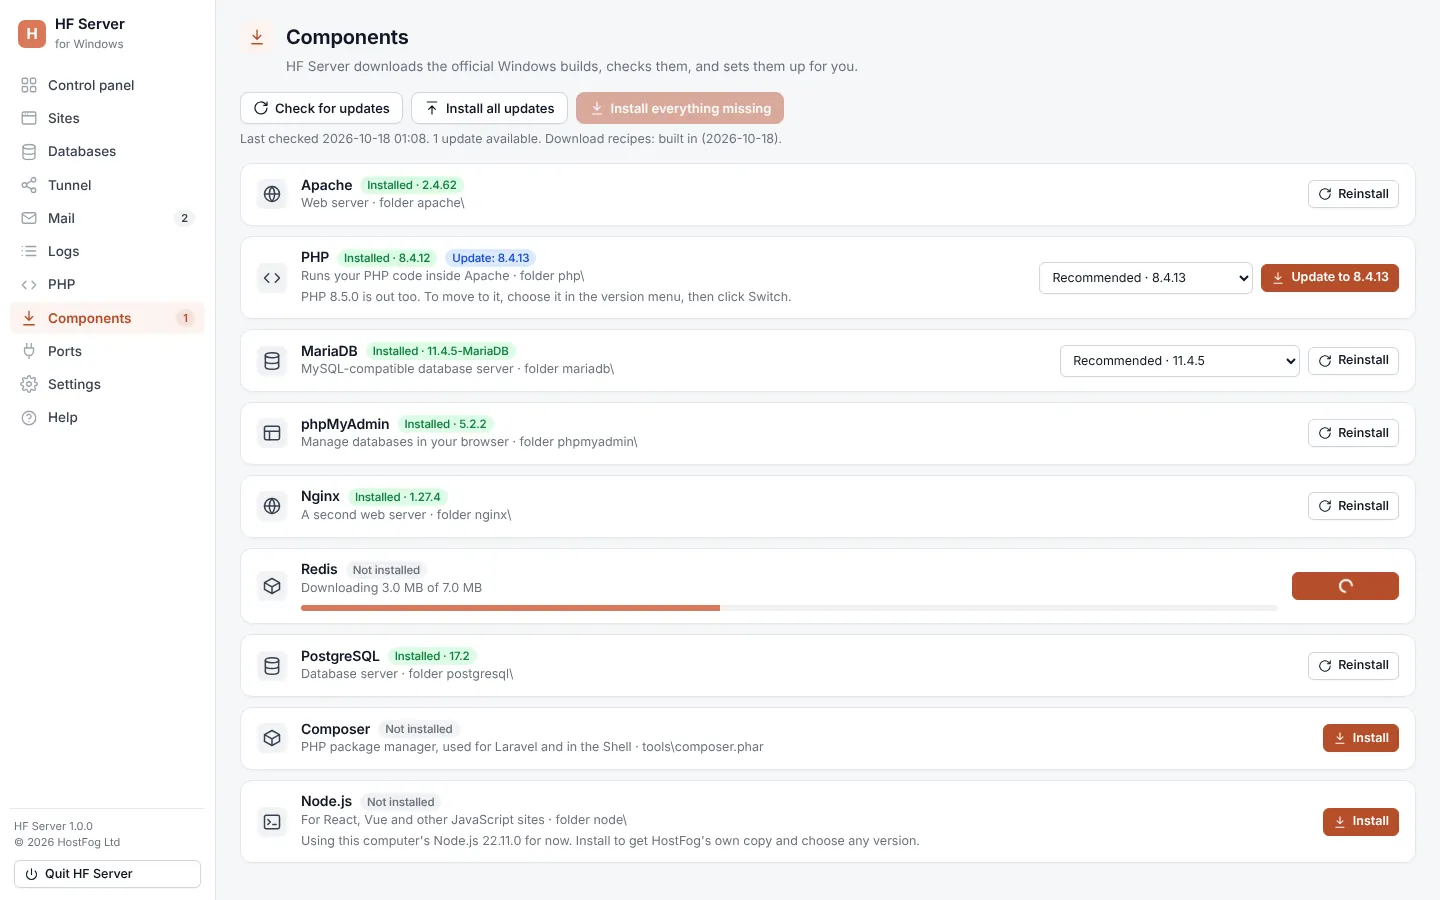1440x900 pixels.
Task: View Logs page
Action: (107, 251)
